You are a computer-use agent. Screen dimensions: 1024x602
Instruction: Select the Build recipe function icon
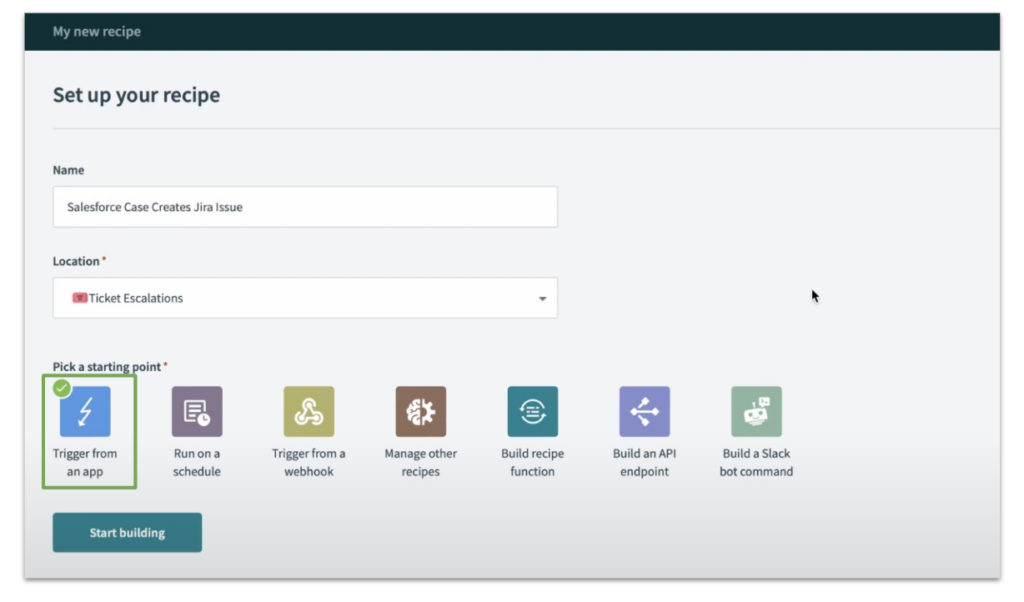point(531,411)
